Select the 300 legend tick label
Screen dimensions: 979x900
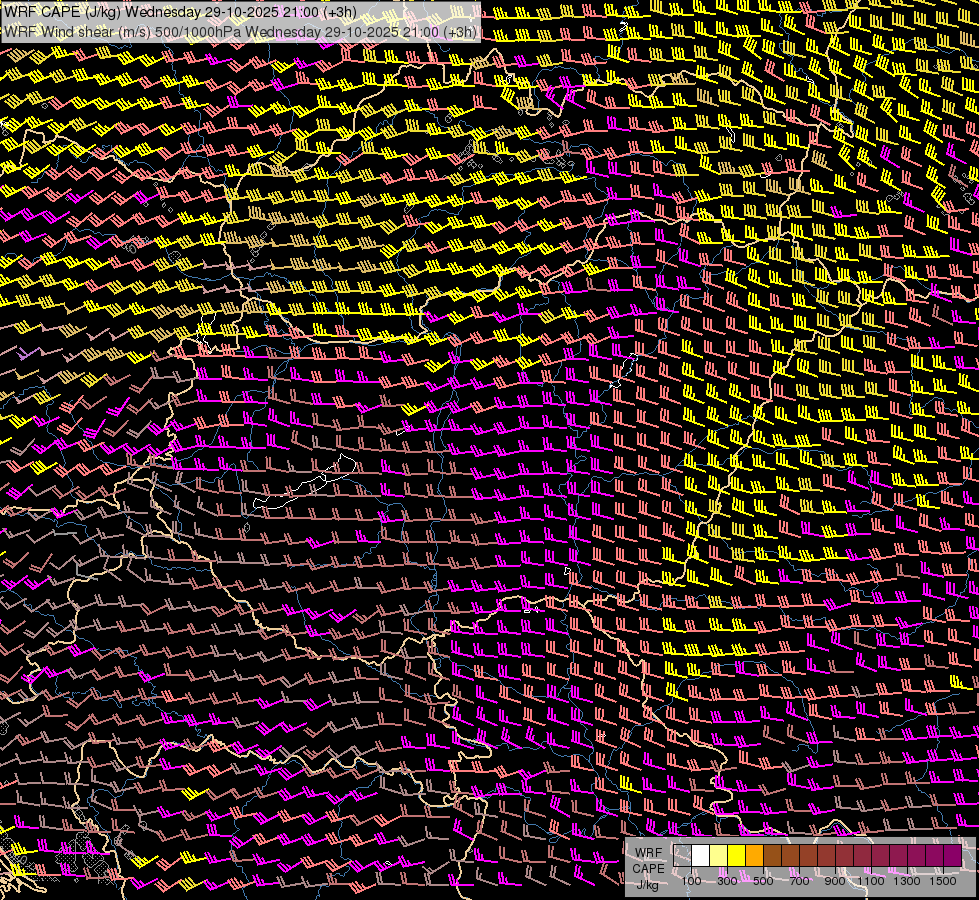[727, 881]
